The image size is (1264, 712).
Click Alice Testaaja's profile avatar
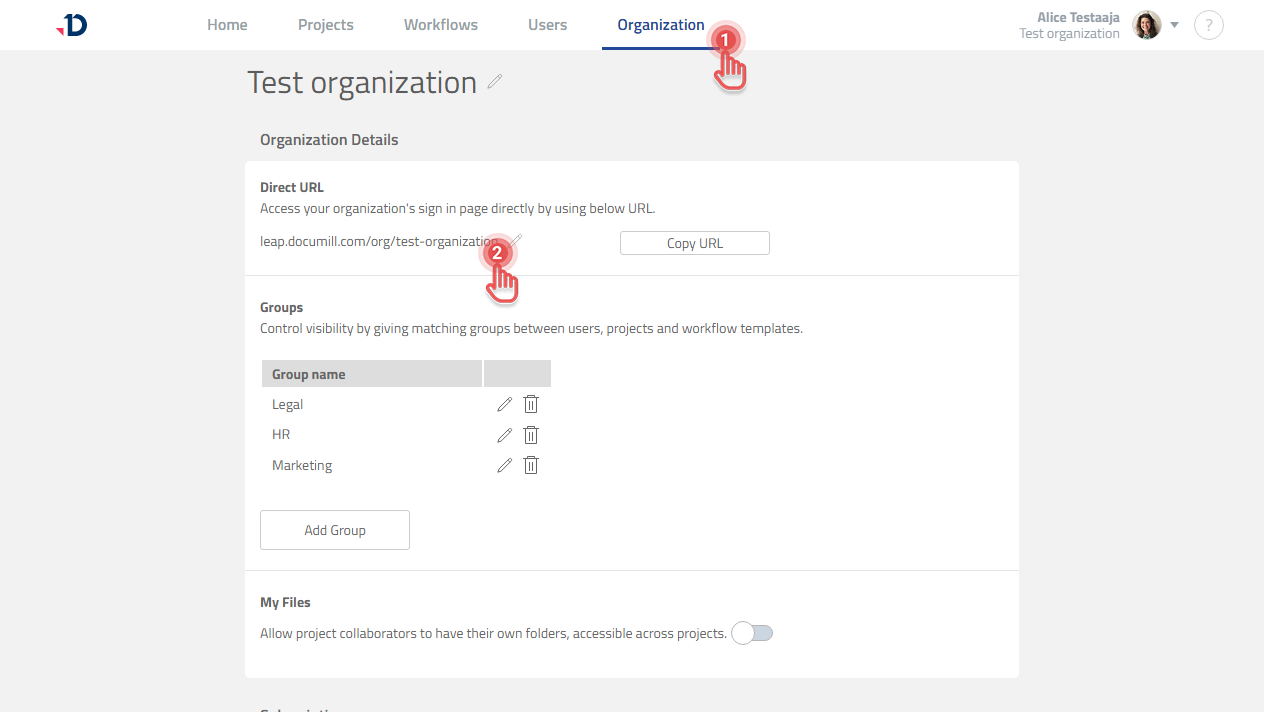click(1146, 25)
